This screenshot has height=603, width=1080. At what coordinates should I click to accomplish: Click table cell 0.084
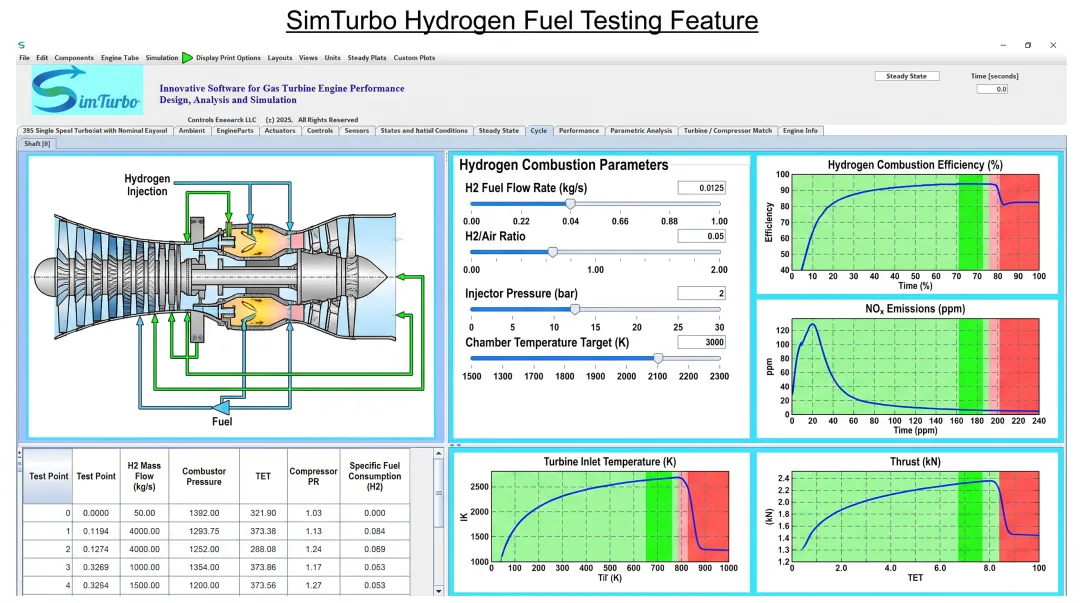[x=375, y=531]
